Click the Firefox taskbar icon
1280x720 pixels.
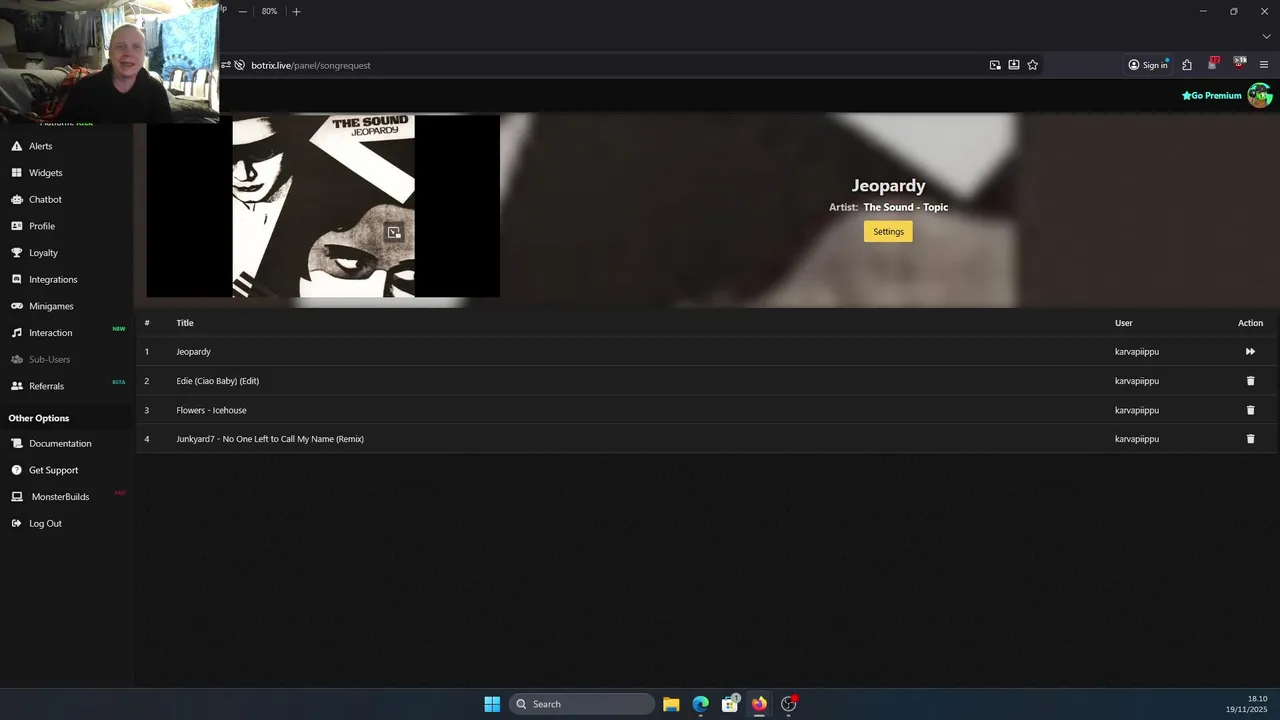point(759,704)
